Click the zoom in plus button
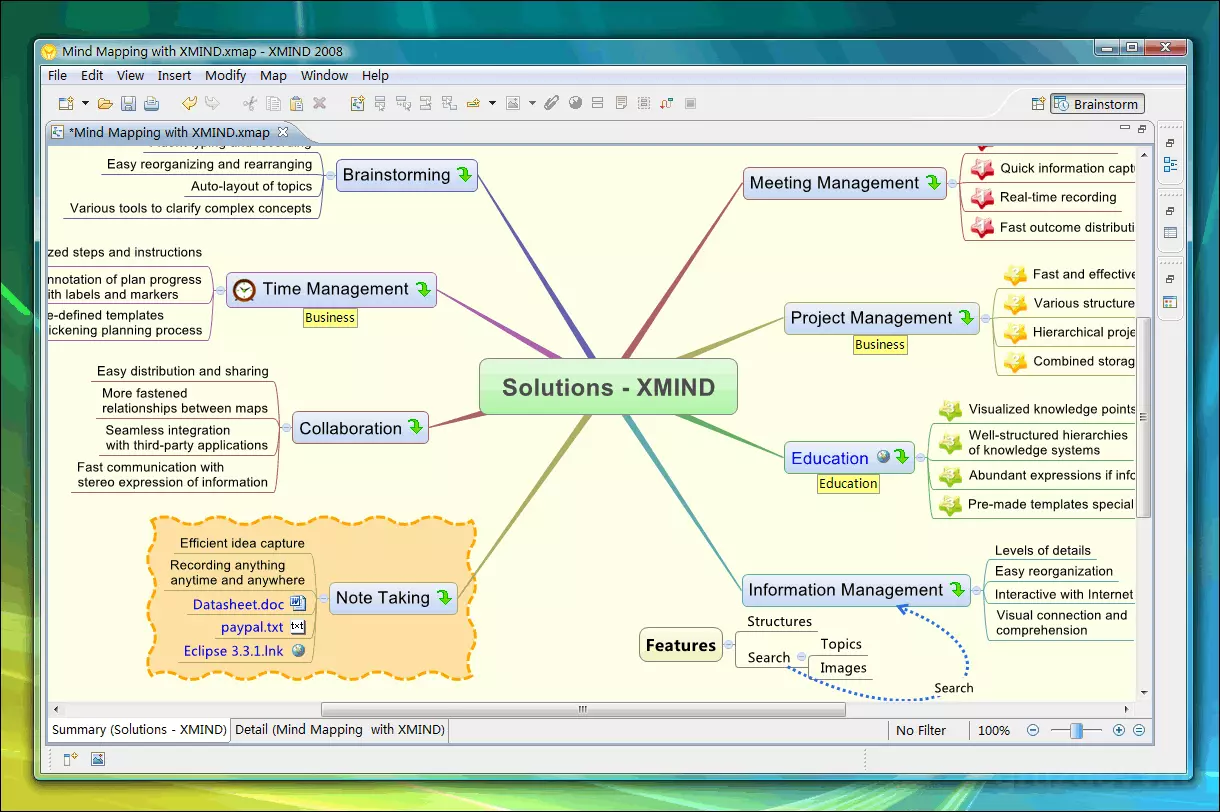The image size is (1220, 812). pos(1119,731)
